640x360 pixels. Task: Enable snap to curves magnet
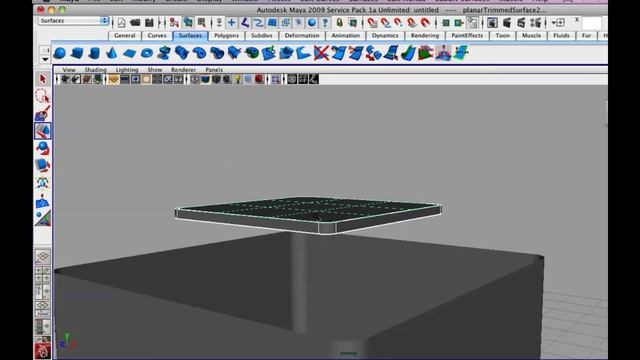[x=385, y=23]
